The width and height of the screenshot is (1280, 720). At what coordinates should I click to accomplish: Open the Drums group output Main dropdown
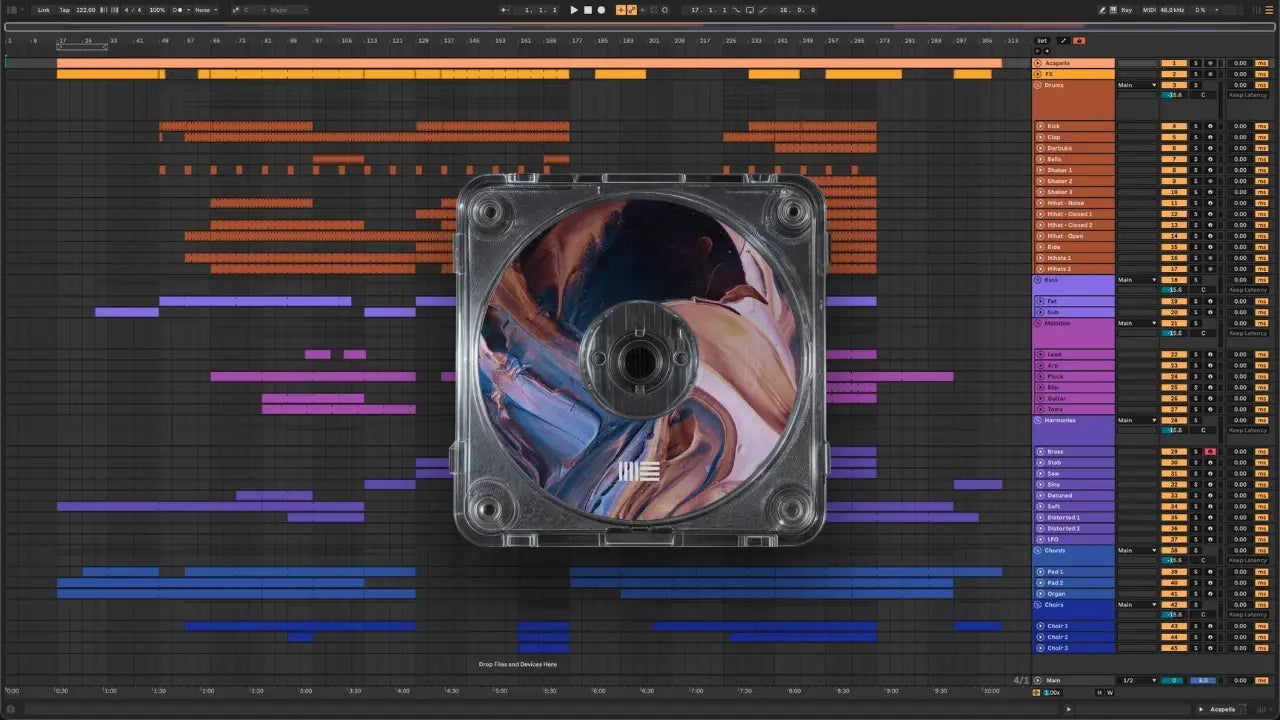1137,85
